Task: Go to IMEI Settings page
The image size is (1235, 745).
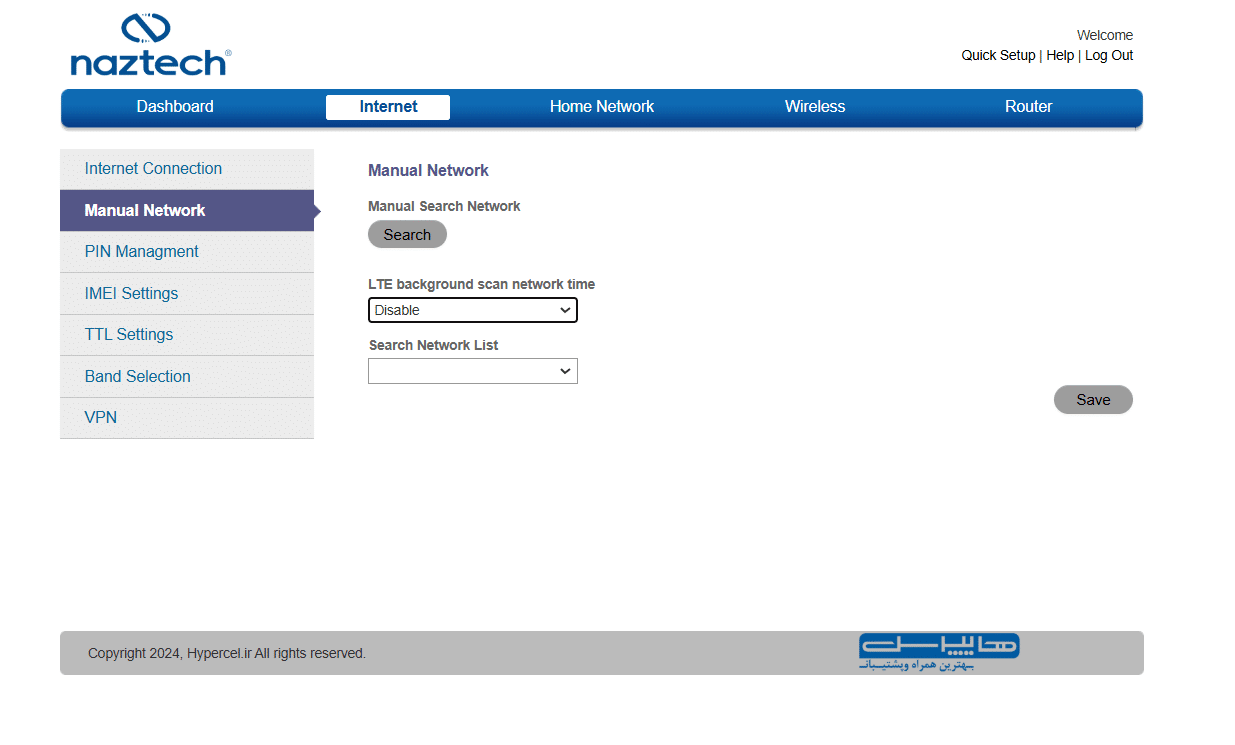Action: (x=131, y=294)
